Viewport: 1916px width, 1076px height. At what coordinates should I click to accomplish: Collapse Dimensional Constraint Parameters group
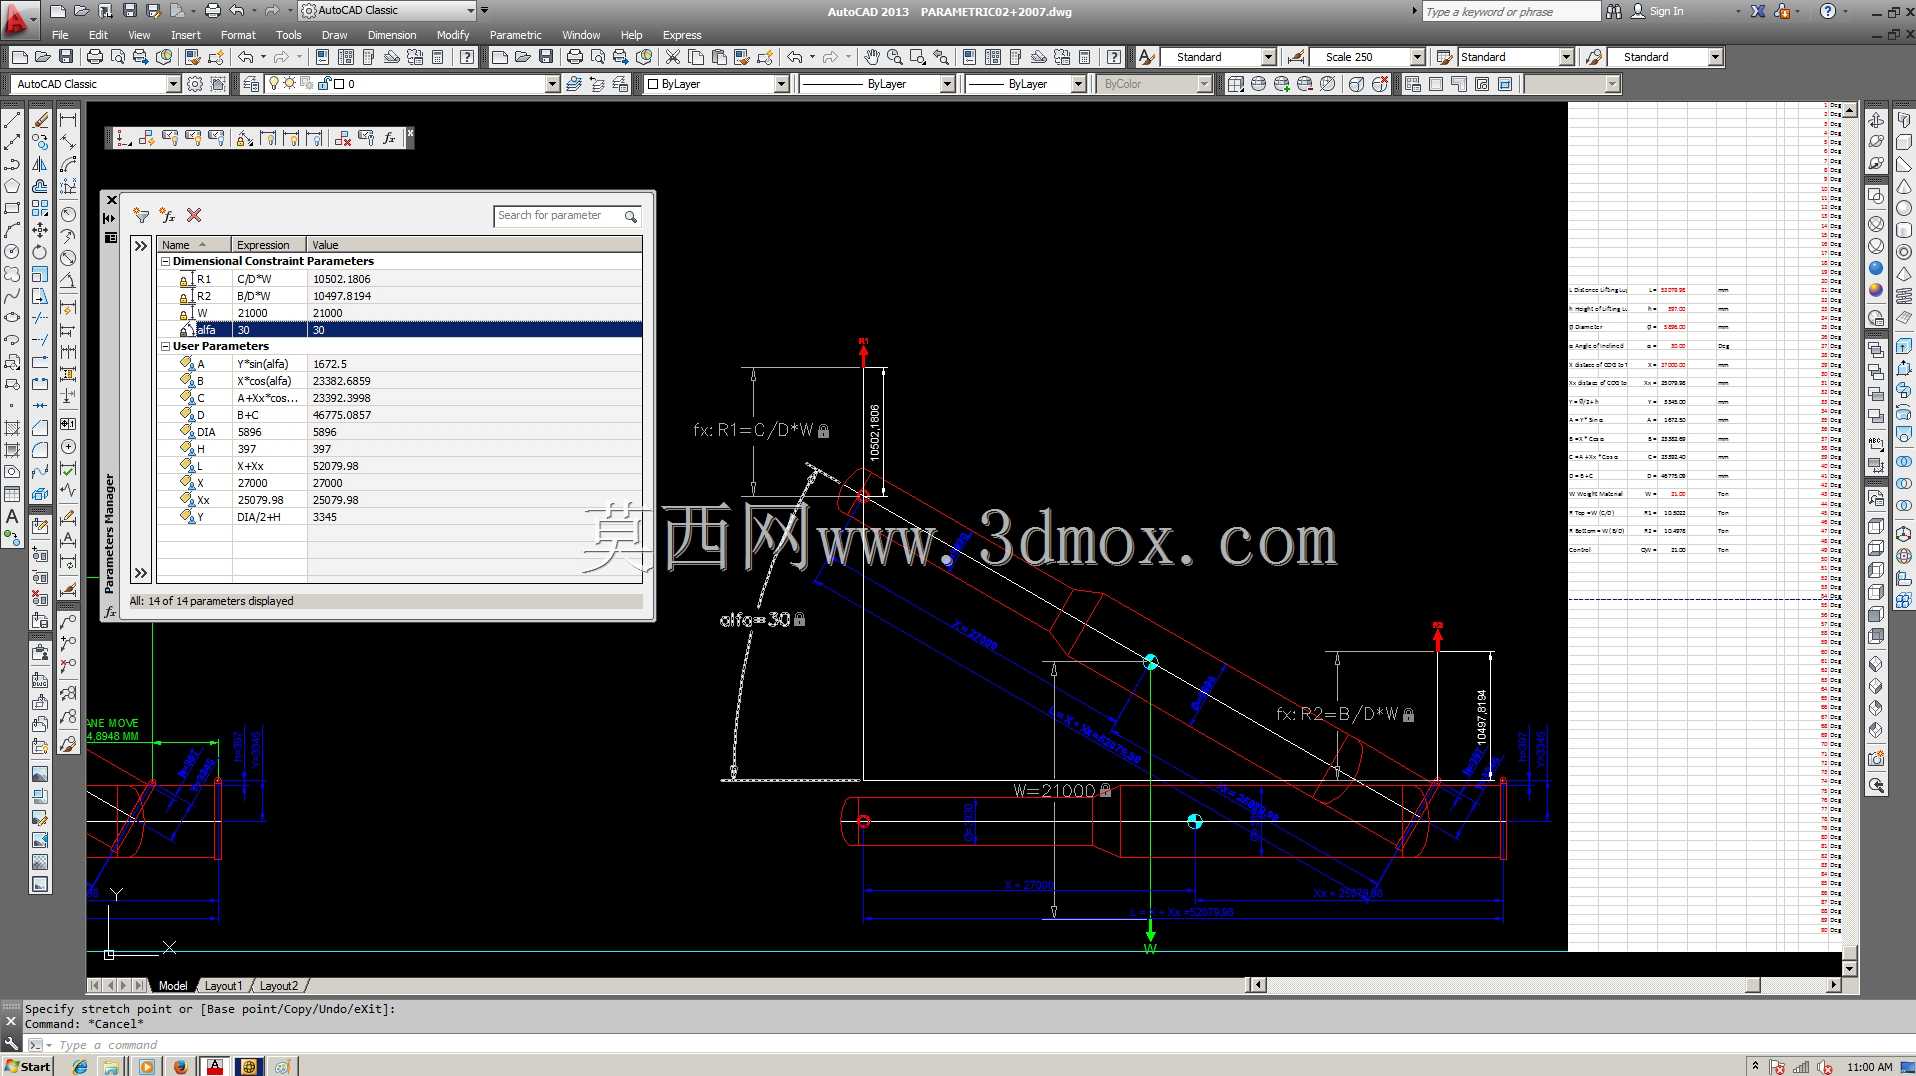(x=165, y=262)
